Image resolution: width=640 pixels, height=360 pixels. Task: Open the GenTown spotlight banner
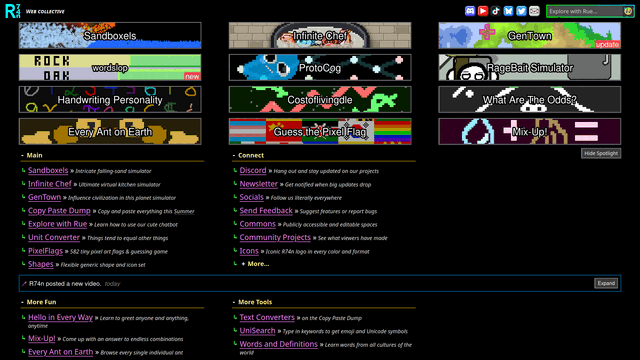coord(530,36)
